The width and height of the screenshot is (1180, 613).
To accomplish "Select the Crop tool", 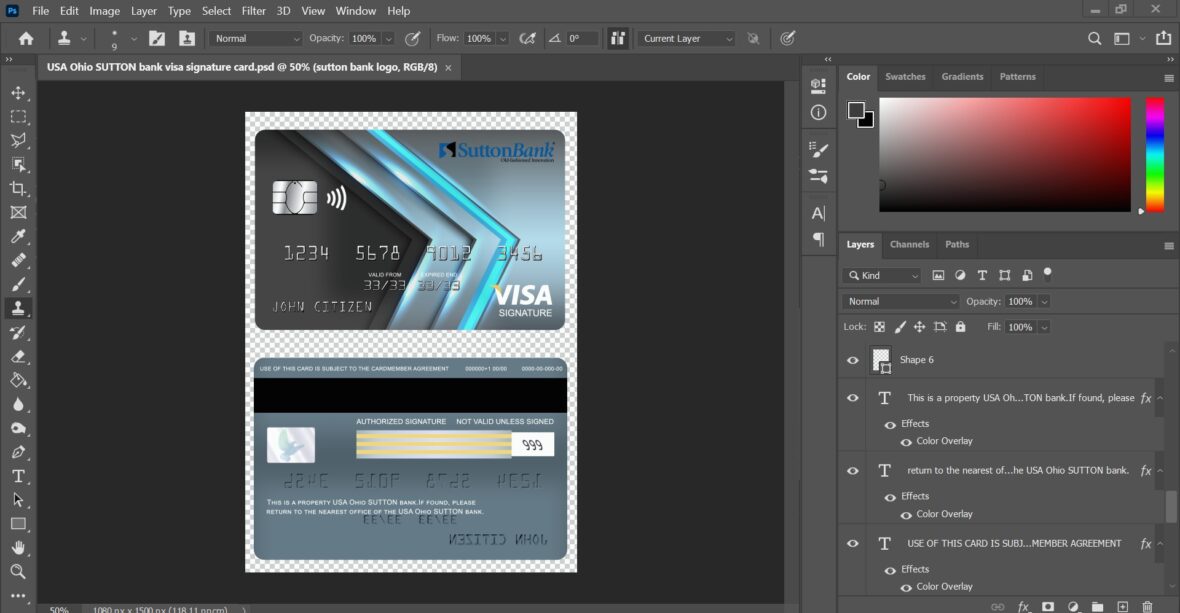I will (x=18, y=188).
